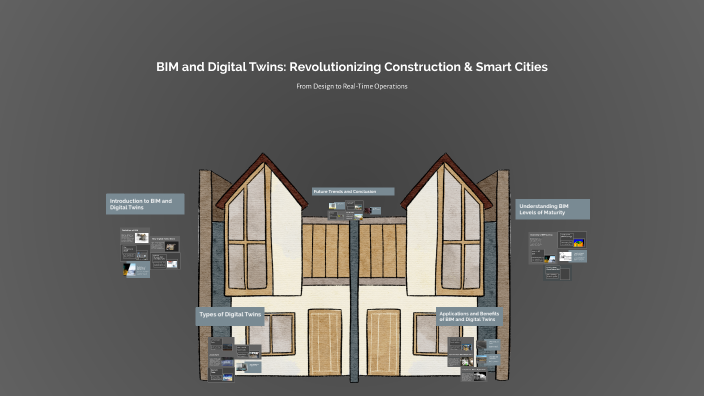Open the slide thumbnail with rainbow heatmap image
This screenshot has width=704, height=396.
pyautogui.click(x=572, y=240)
